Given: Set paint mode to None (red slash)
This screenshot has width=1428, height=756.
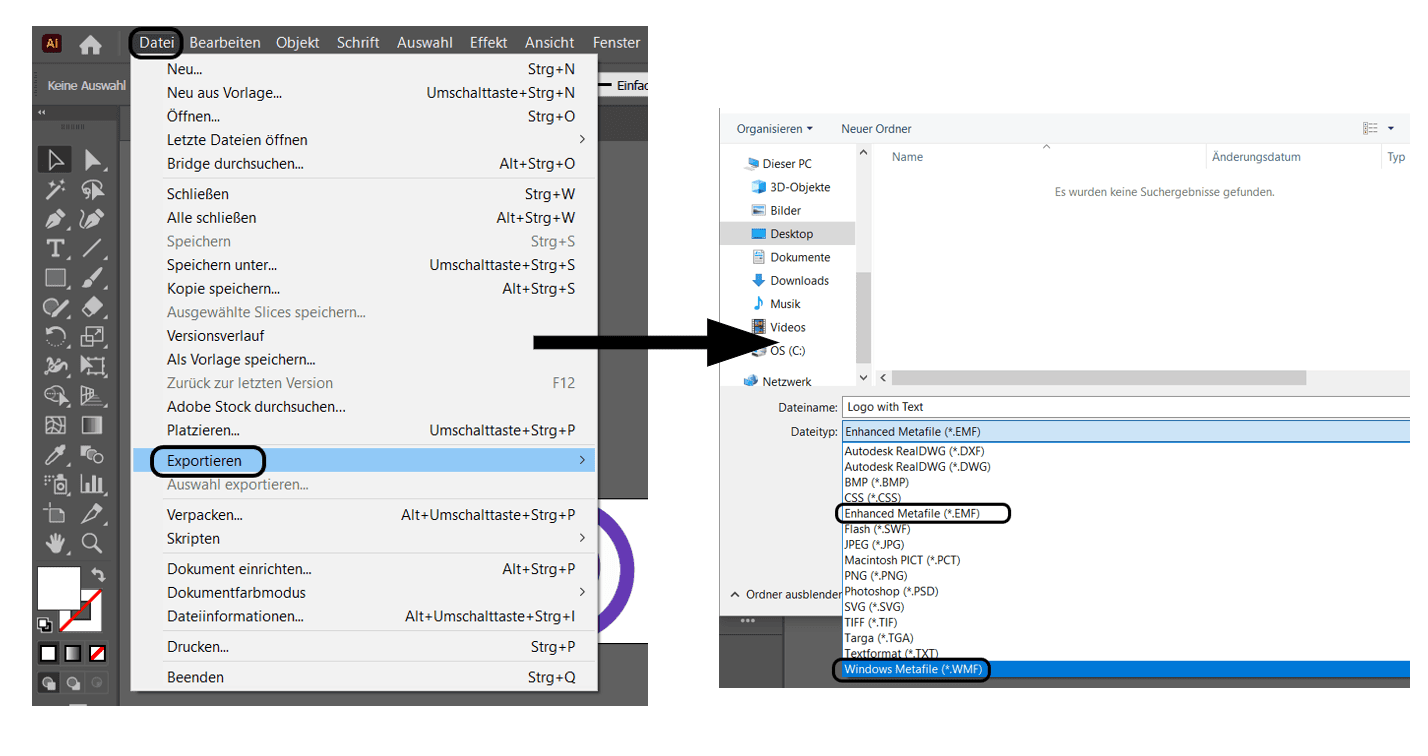Looking at the screenshot, I should pos(98,653).
